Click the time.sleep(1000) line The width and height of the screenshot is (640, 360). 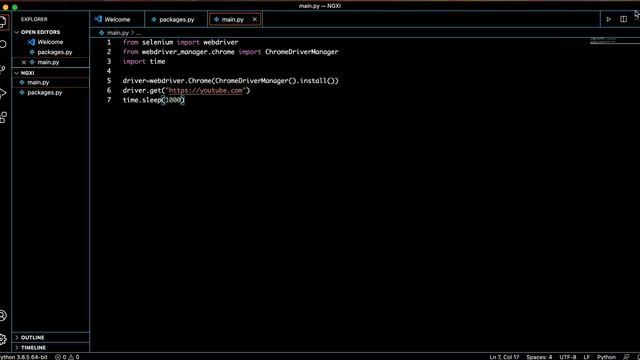click(x=154, y=100)
